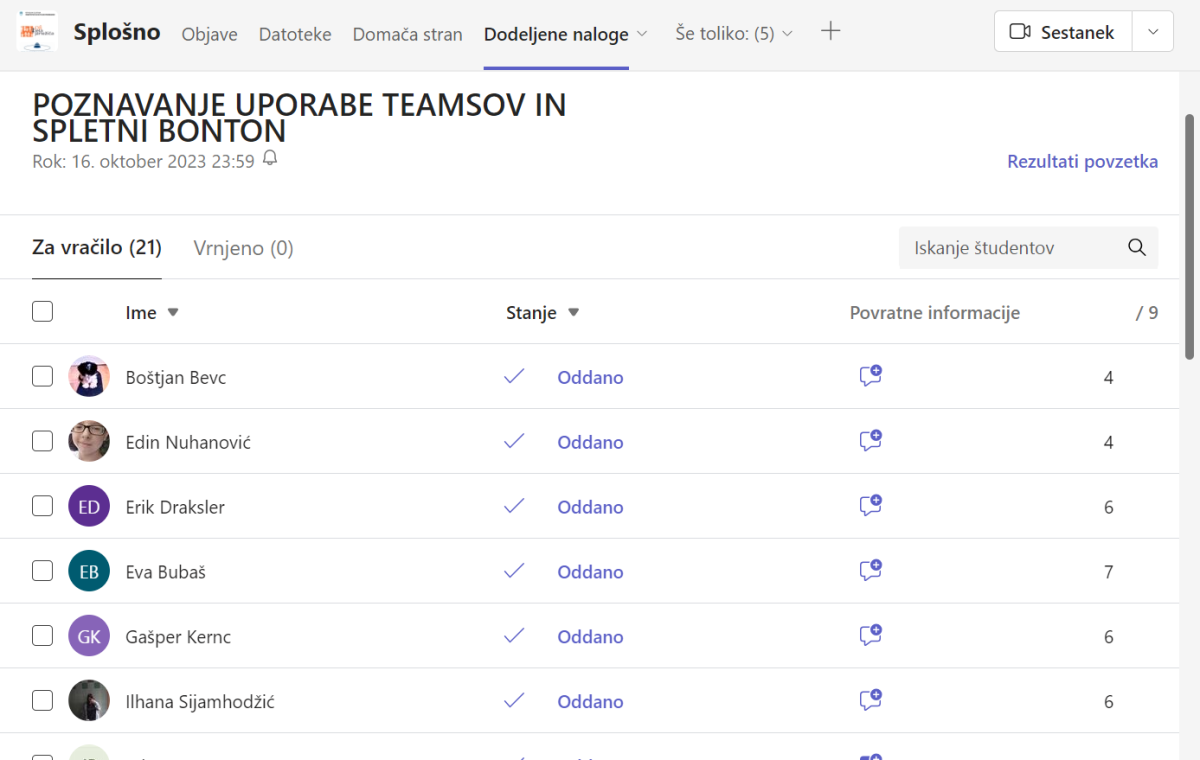Screen dimensions: 1200x760
Task: Click the EB avatar for Eva Bubaš
Action: click(x=89, y=571)
